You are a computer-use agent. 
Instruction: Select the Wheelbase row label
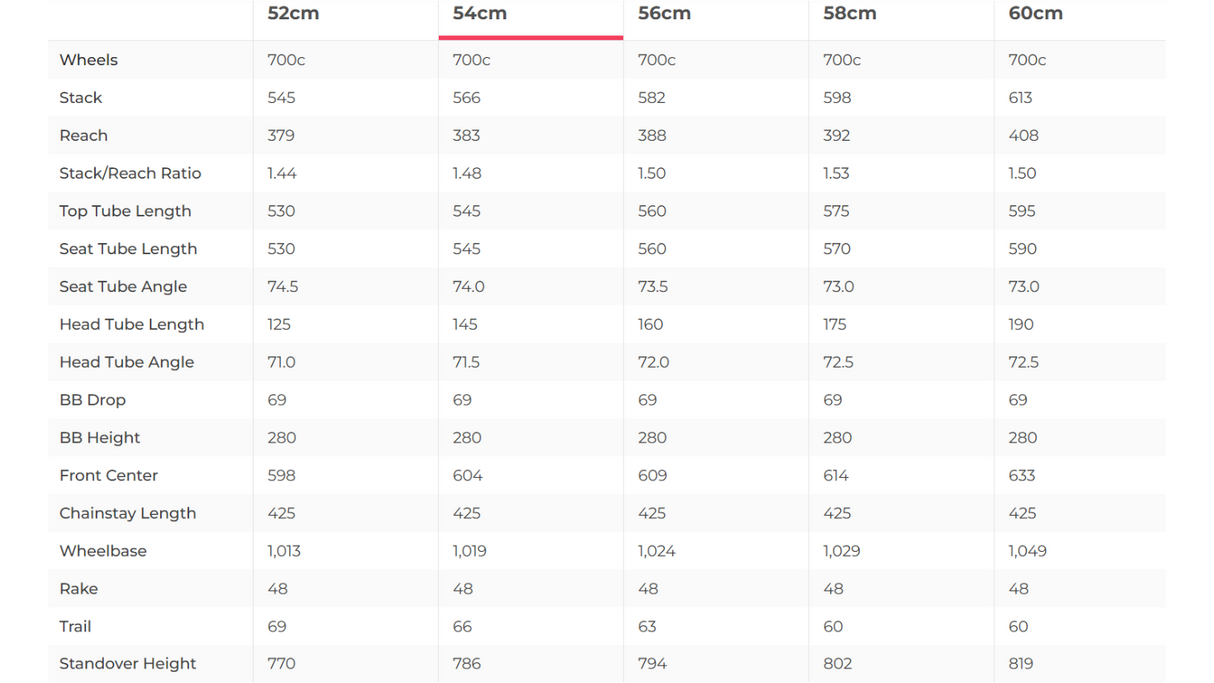coord(103,551)
